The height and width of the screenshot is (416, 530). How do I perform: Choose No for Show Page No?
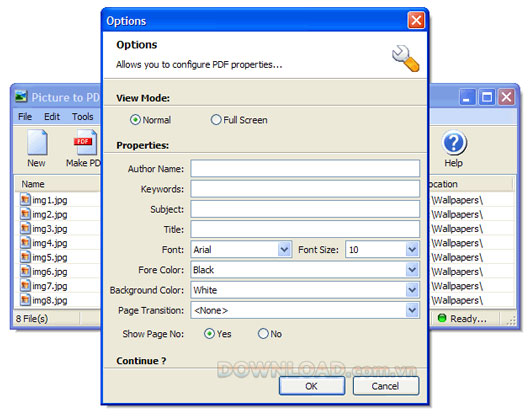point(263,334)
